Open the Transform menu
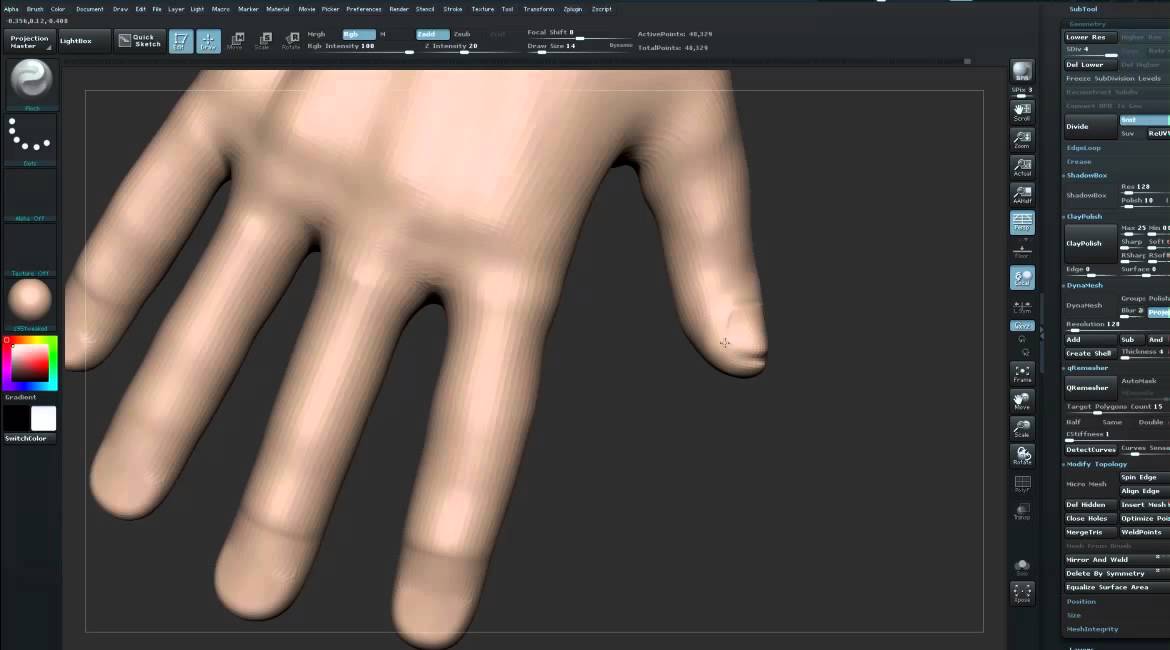1170x650 pixels. coord(538,9)
